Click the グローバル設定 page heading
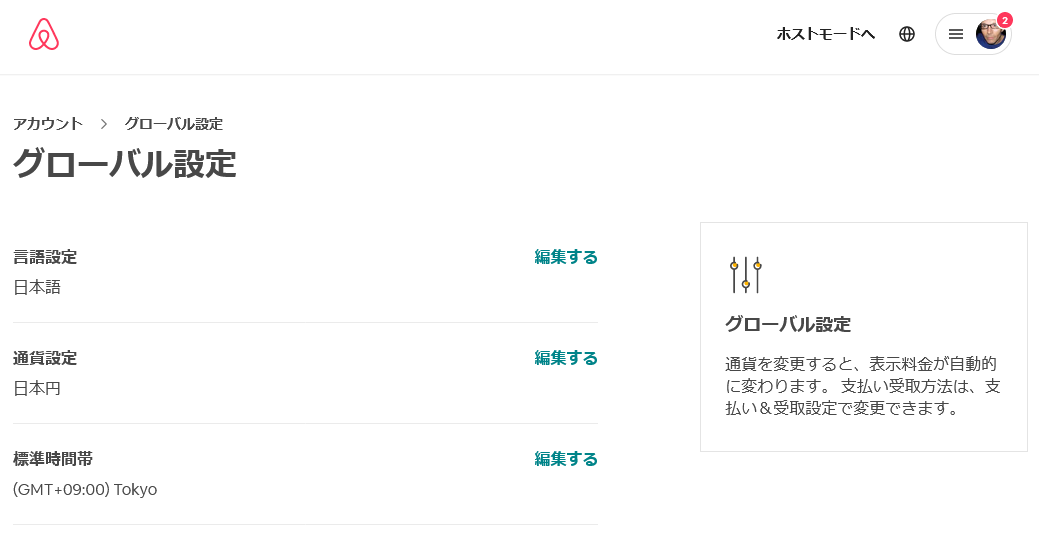 coord(125,164)
